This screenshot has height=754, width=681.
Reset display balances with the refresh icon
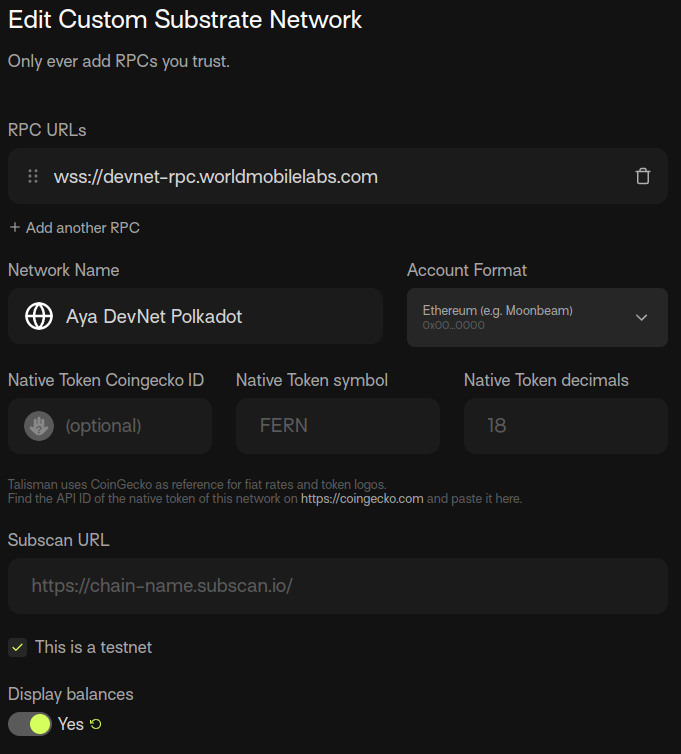coord(96,724)
